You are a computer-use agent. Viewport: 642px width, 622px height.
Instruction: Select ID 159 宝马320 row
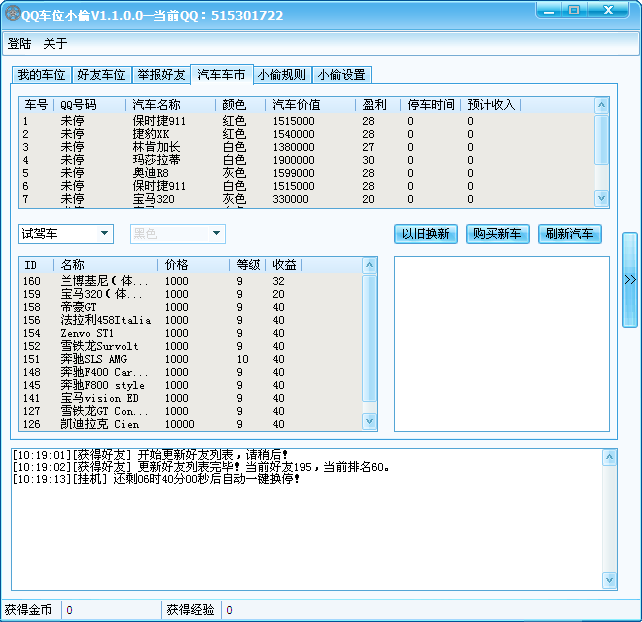[x=191, y=294]
